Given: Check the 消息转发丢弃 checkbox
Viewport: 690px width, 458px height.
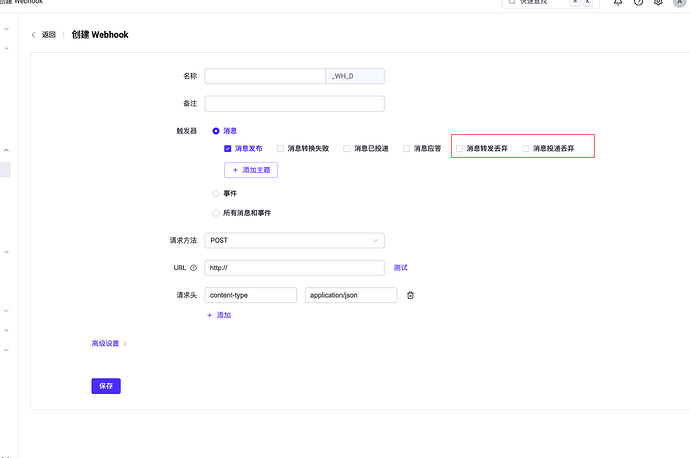Looking at the screenshot, I should click(x=459, y=149).
